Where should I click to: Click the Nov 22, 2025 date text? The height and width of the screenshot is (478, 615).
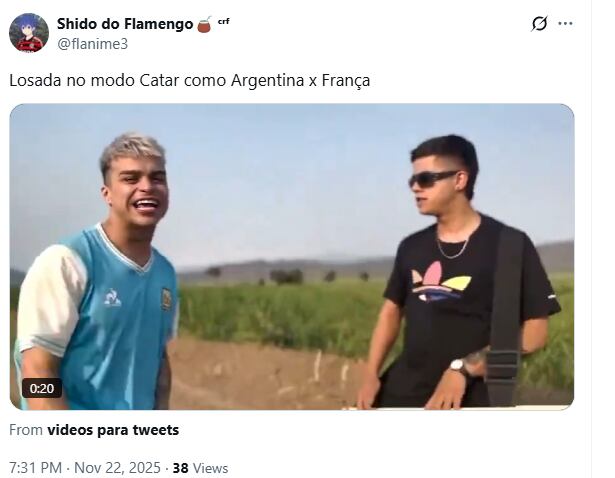tap(117, 468)
